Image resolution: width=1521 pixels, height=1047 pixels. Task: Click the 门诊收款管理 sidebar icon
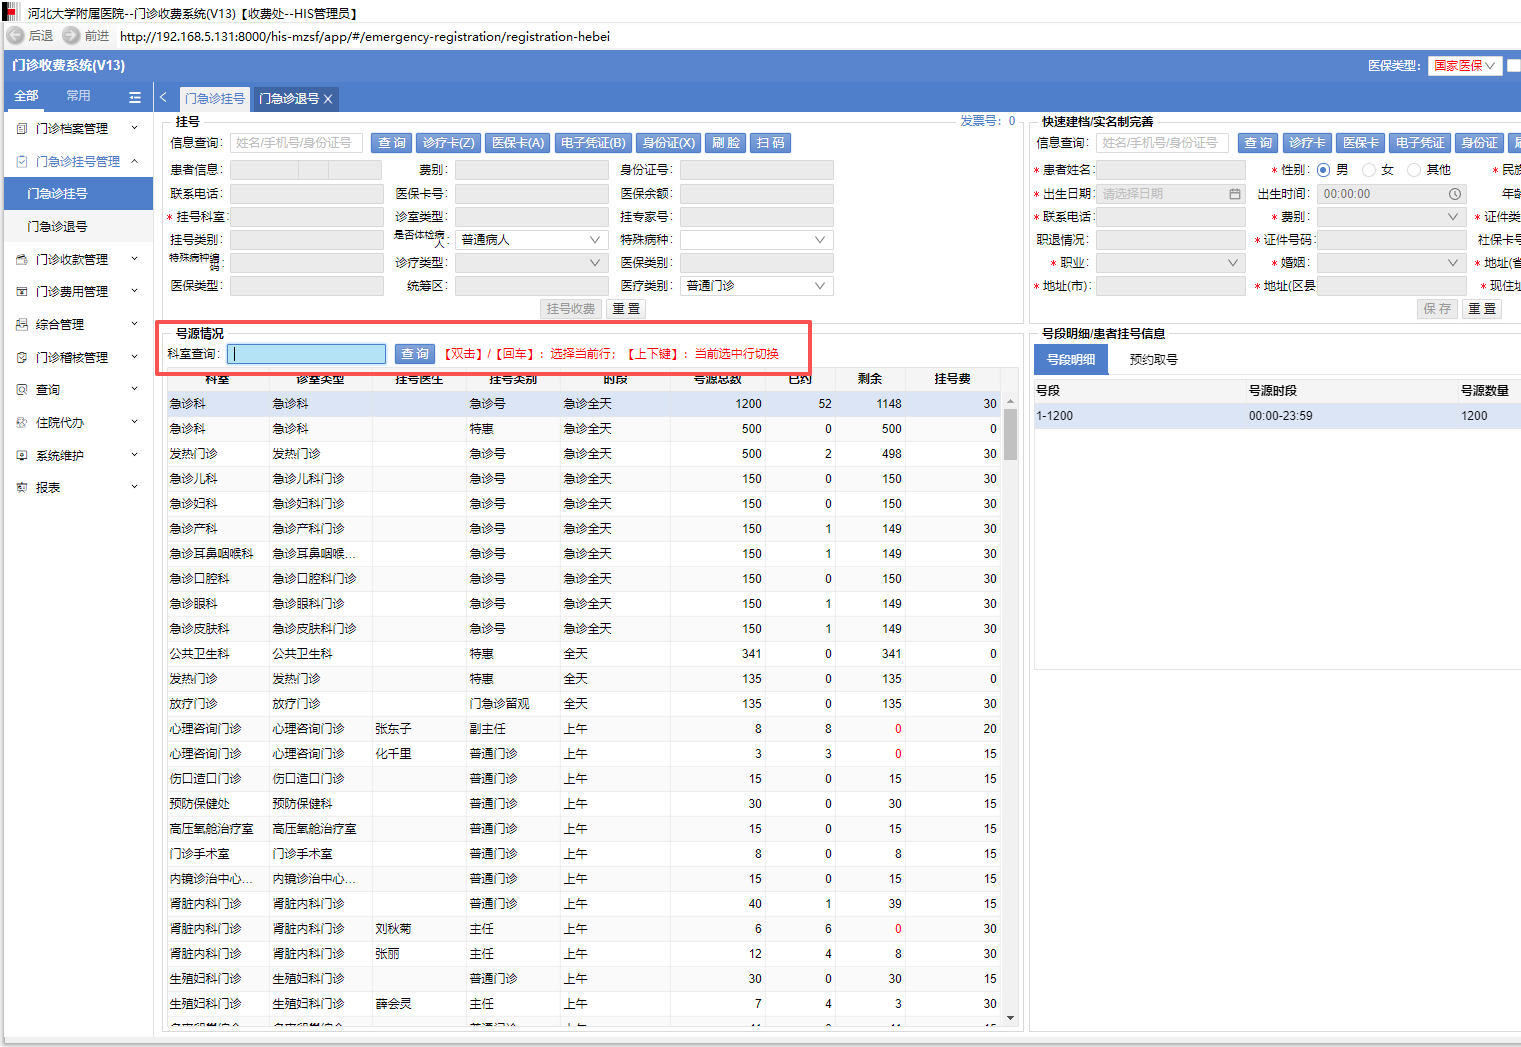coord(22,260)
